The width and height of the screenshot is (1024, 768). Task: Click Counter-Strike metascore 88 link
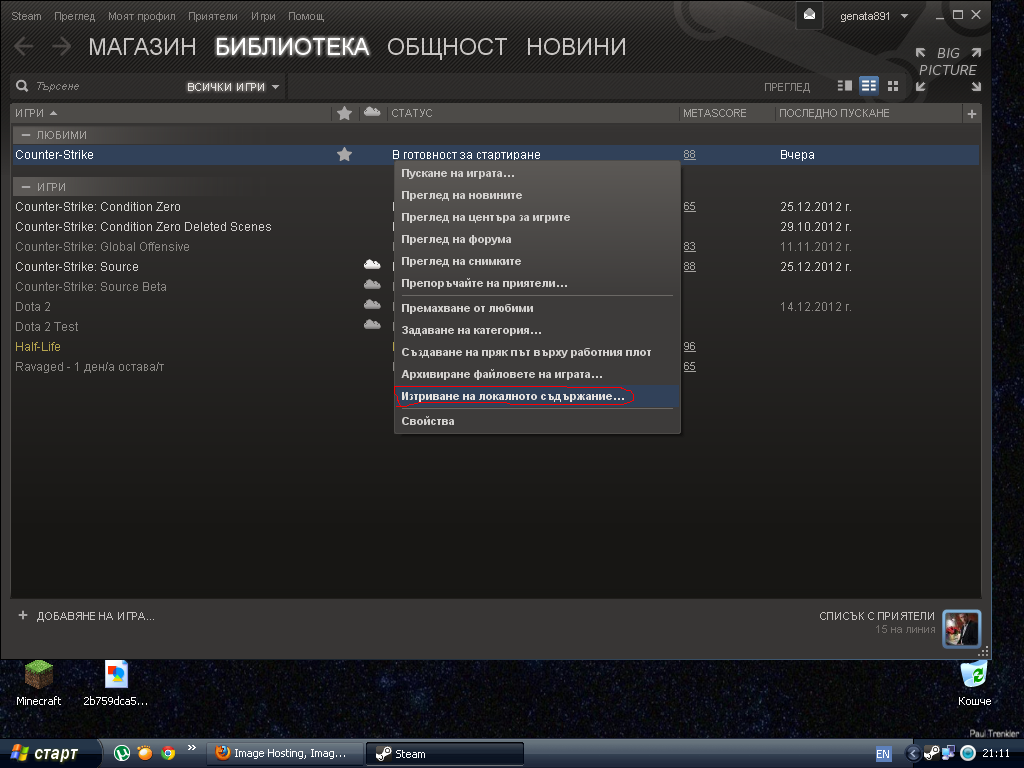(x=689, y=154)
